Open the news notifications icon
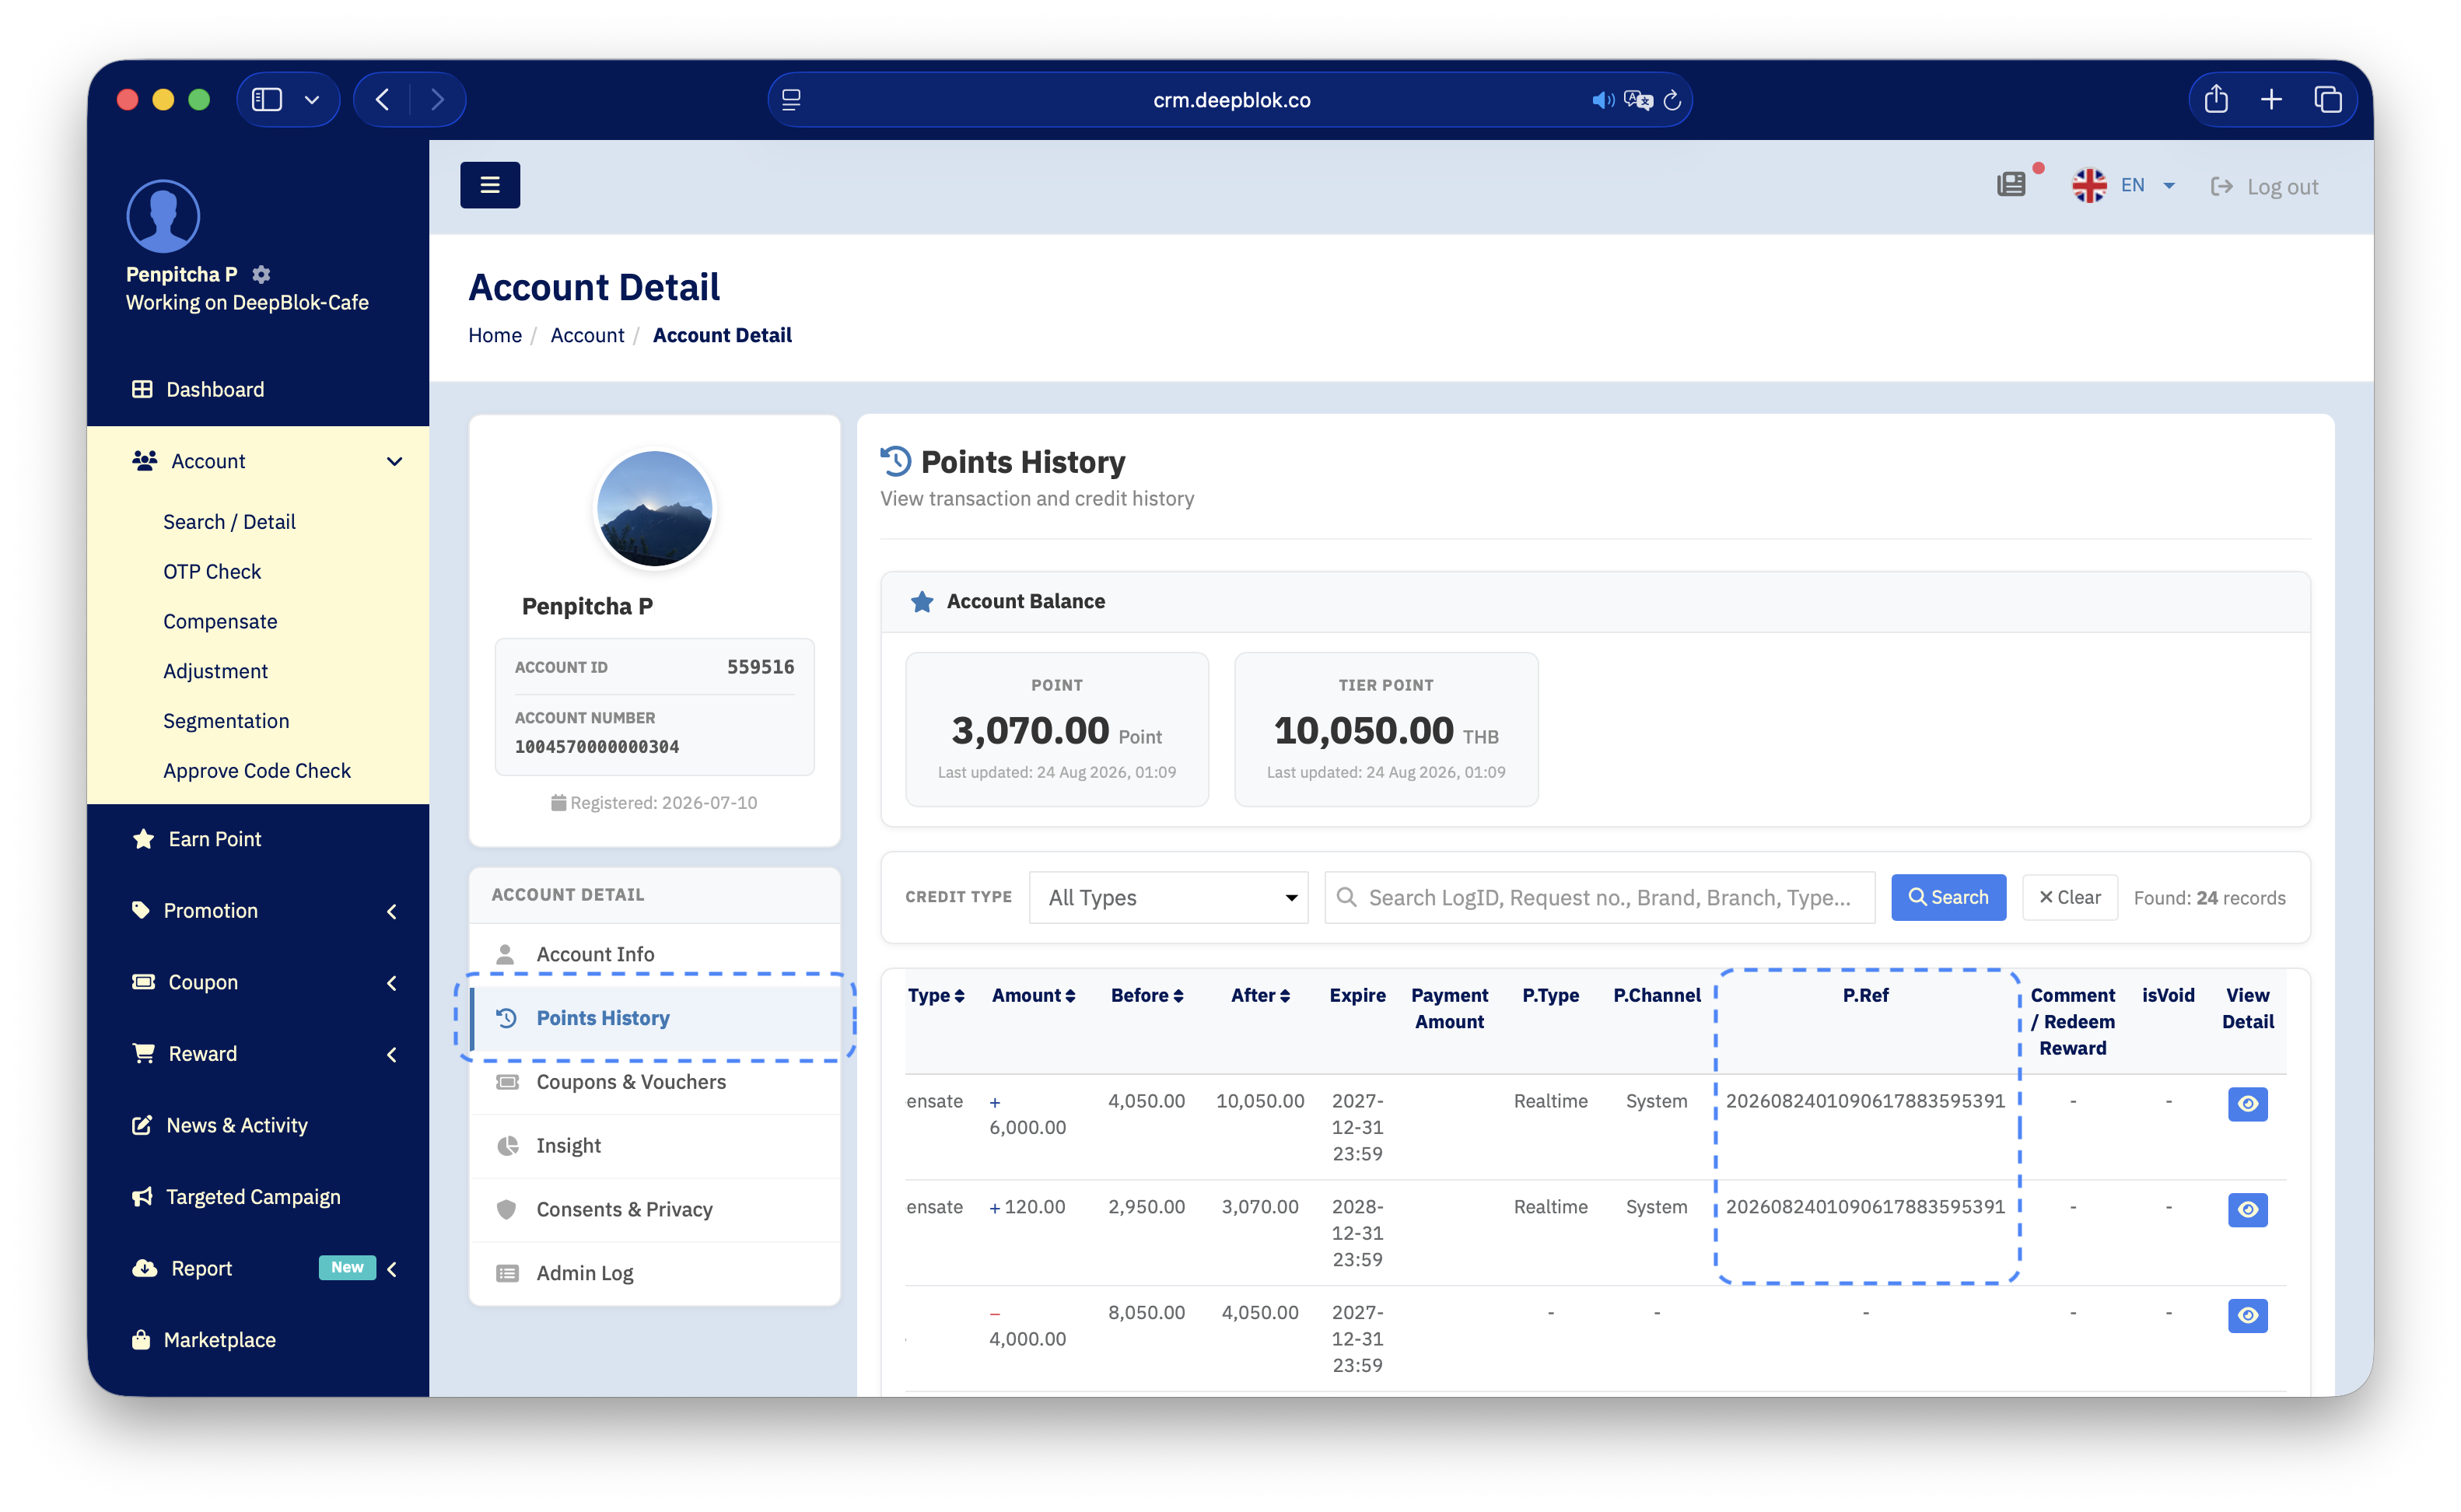This screenshot has height=1512, width=2461. tap(2011, 185)
